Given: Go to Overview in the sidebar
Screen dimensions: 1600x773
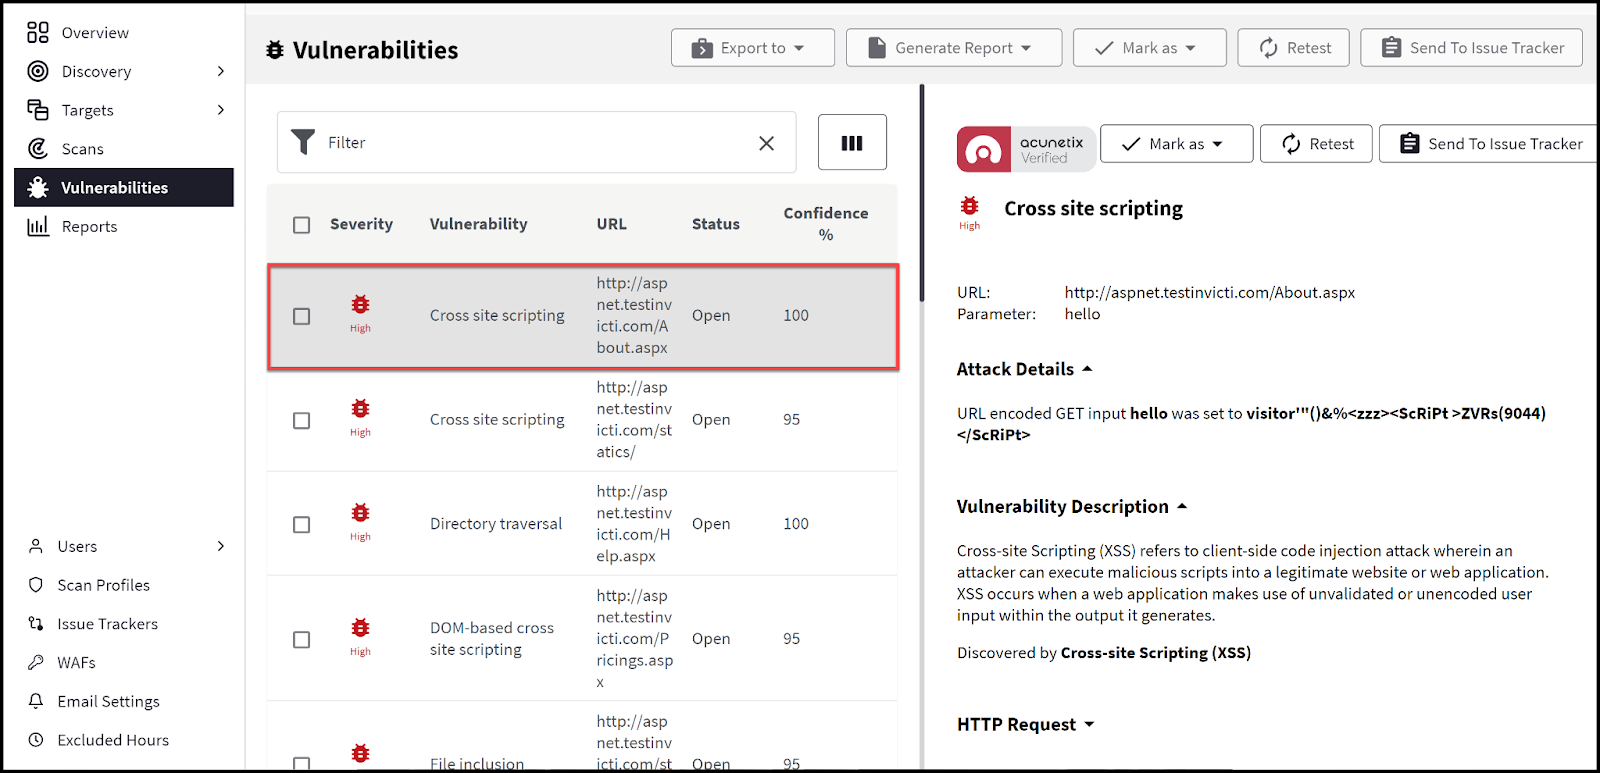Looking at the screenshot, I should pos(95,33).
